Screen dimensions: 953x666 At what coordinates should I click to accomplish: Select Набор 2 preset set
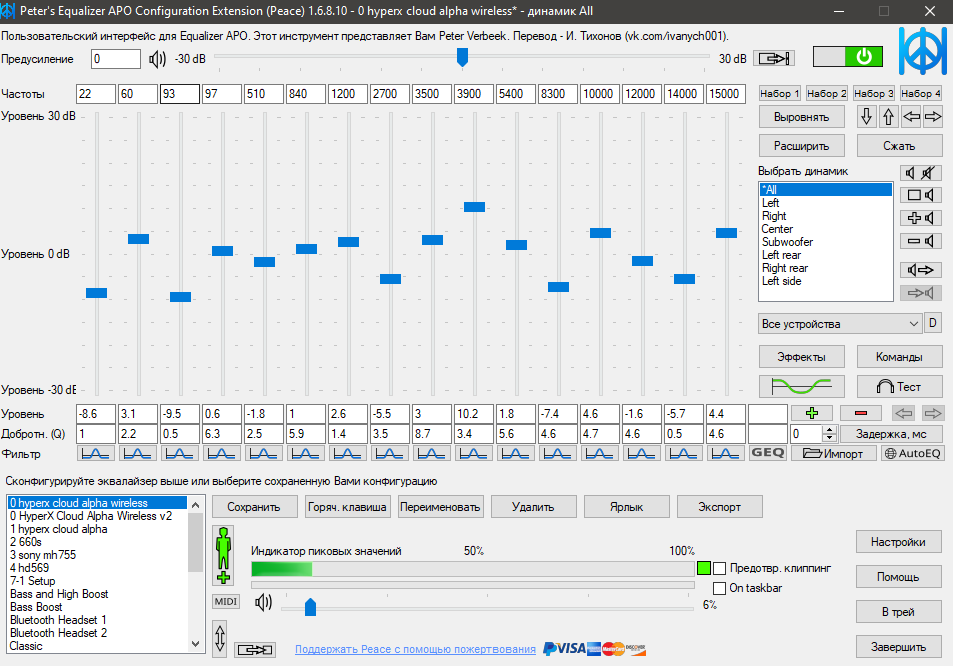[x=827, y=93]
